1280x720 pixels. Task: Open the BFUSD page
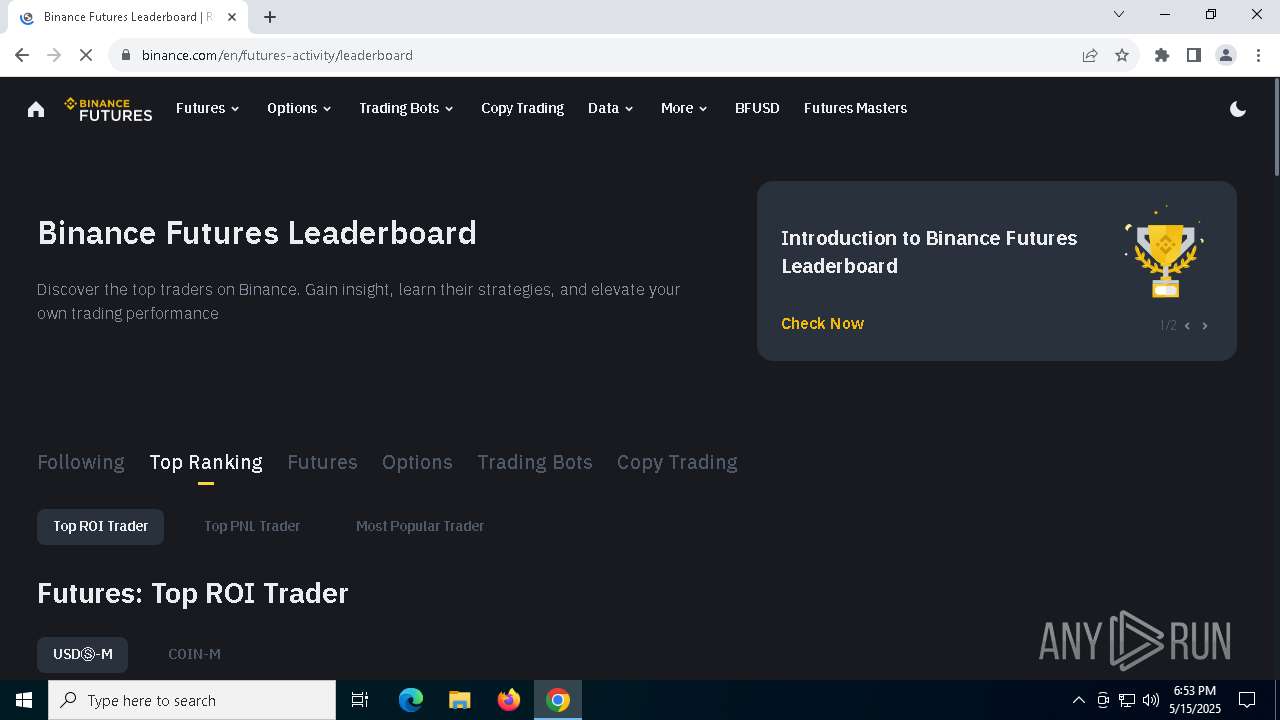point(757,108)
